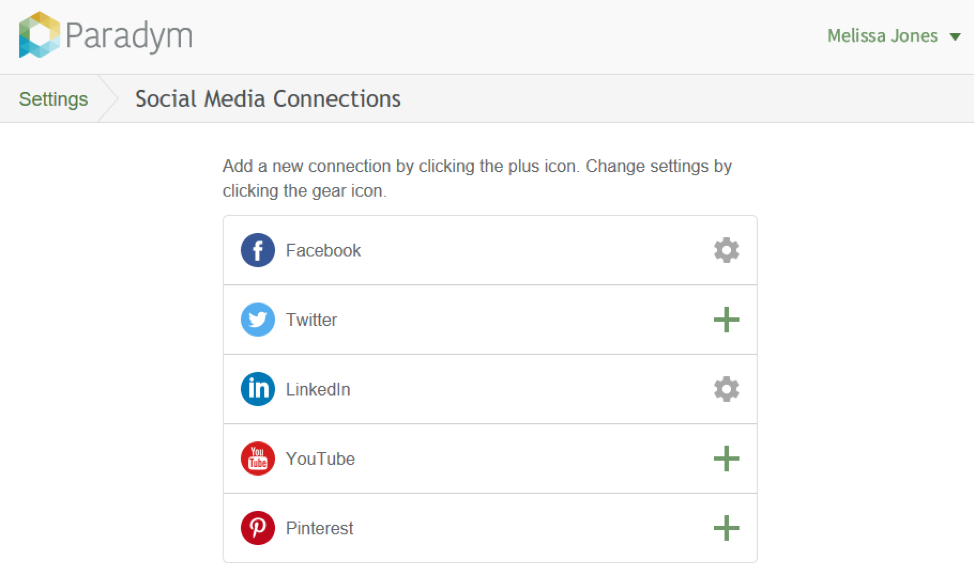Add a YouTube connection with the plus icon

point(726,459)
